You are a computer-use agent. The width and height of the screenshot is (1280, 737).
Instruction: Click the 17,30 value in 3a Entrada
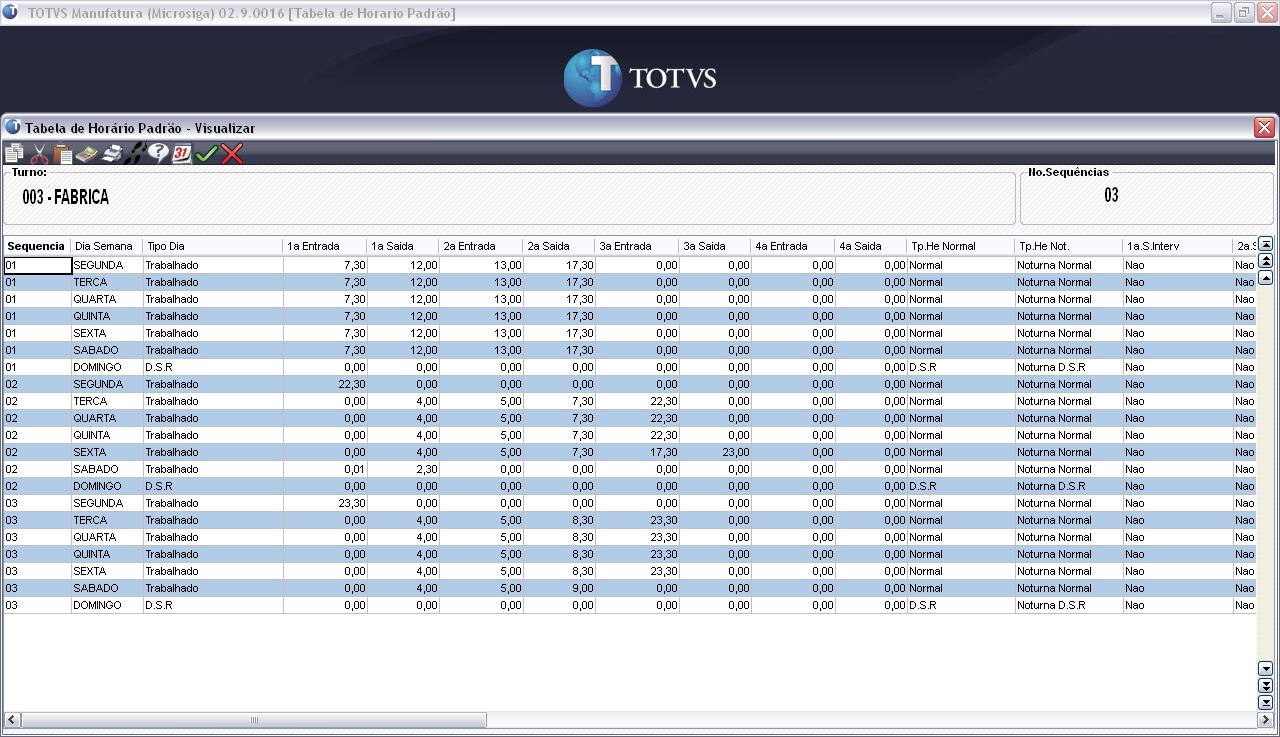pos(664,453)
